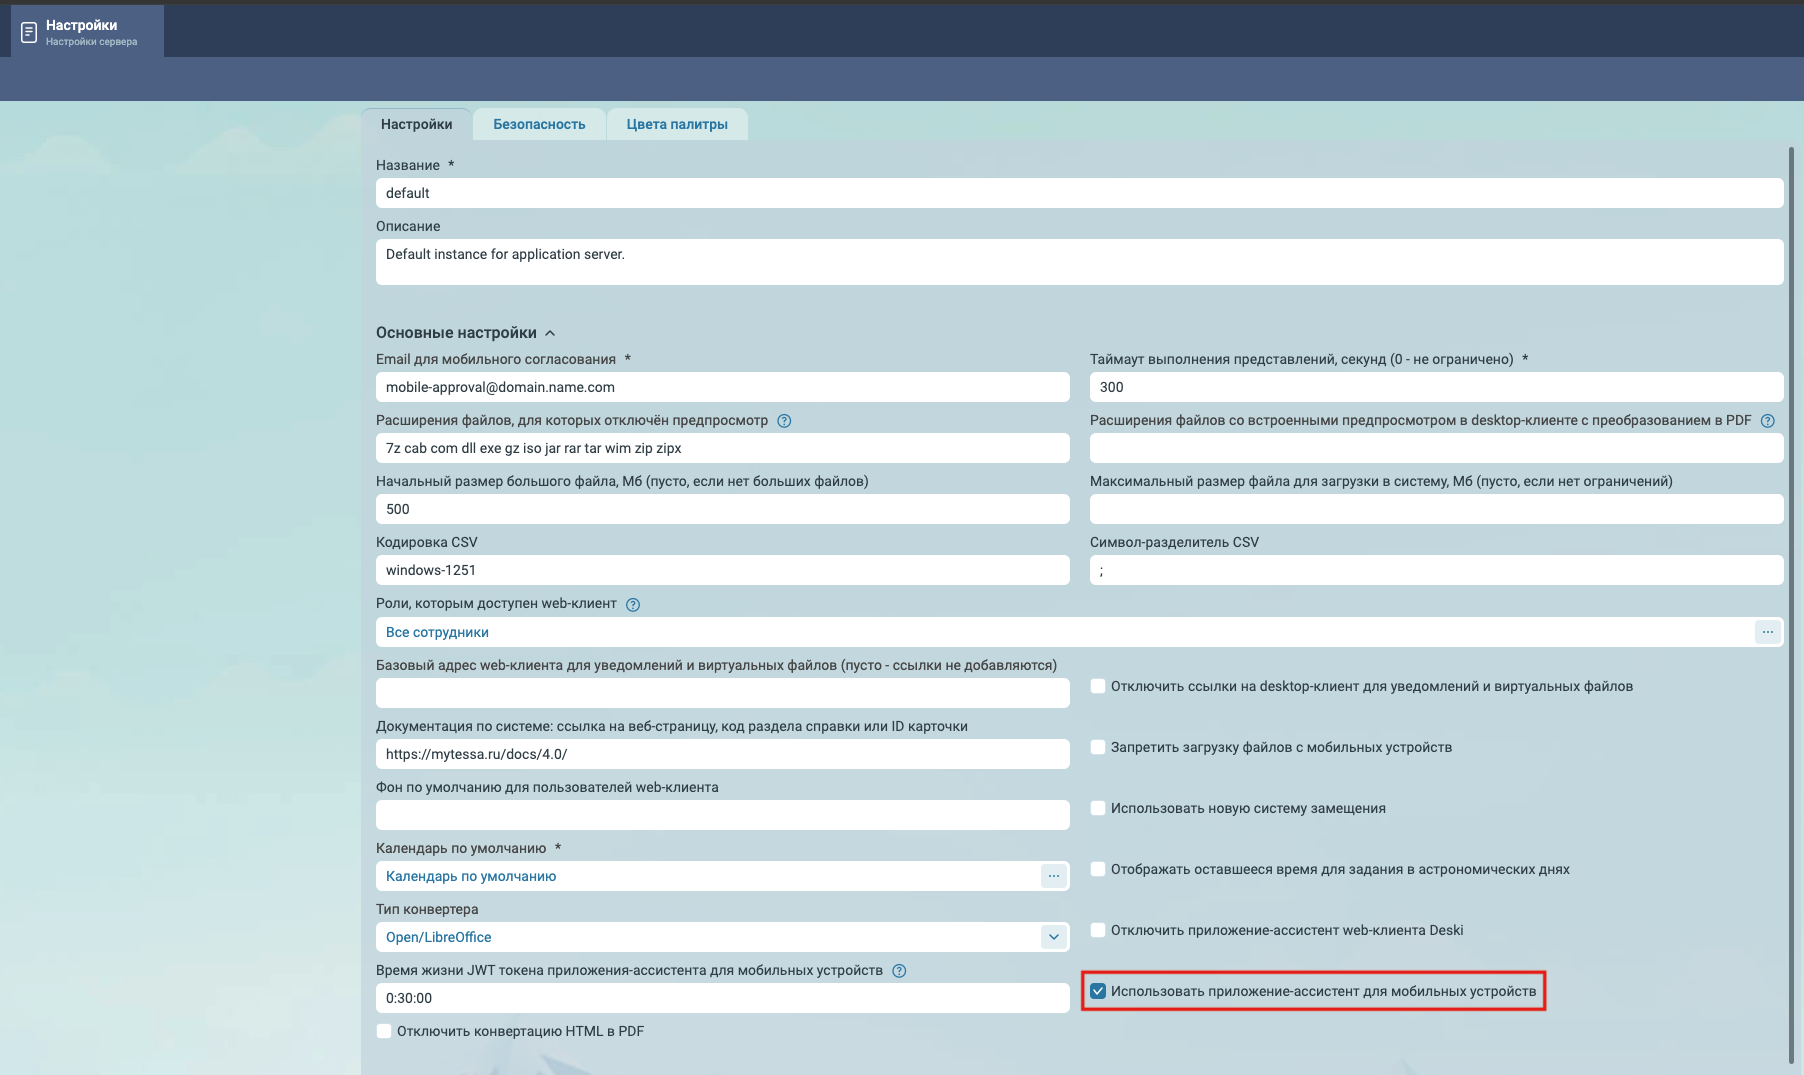Screen dimensions: 1804x1075
Task: Collapse the Основные настройки section
Action: [x=550, y=333]
